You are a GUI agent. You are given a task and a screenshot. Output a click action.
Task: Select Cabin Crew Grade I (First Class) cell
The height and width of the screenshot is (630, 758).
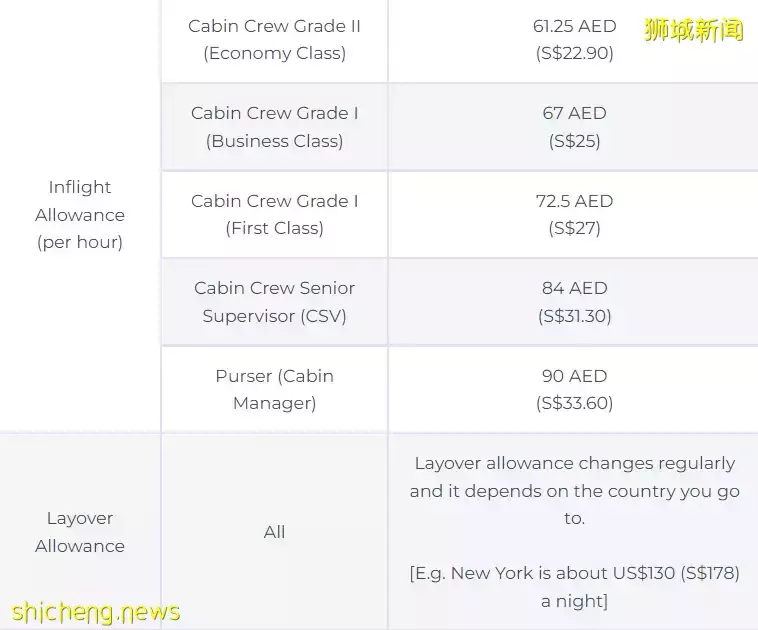pos(274,214)
